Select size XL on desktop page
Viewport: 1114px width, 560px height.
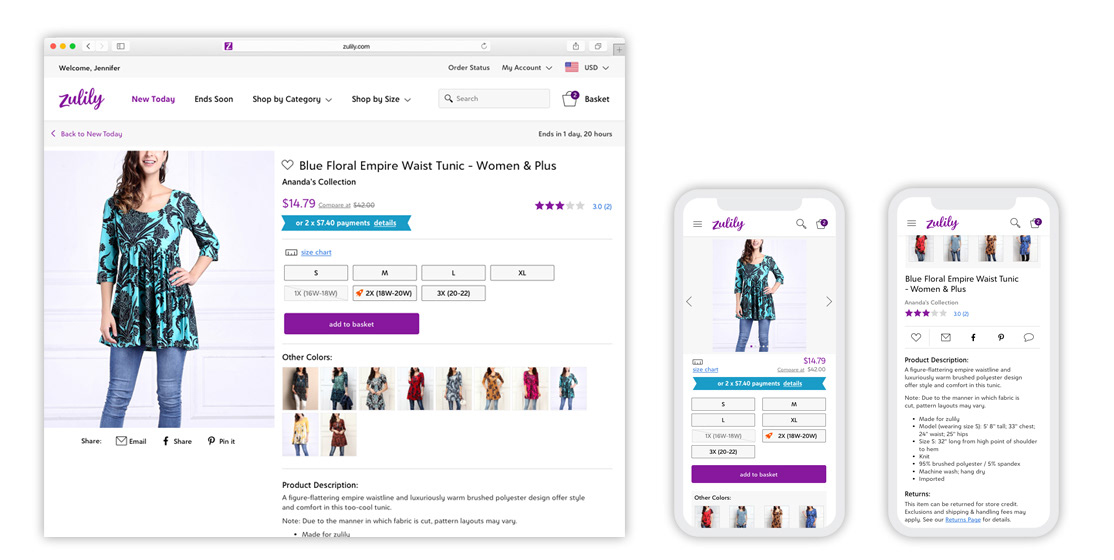(x=522, y=273)
